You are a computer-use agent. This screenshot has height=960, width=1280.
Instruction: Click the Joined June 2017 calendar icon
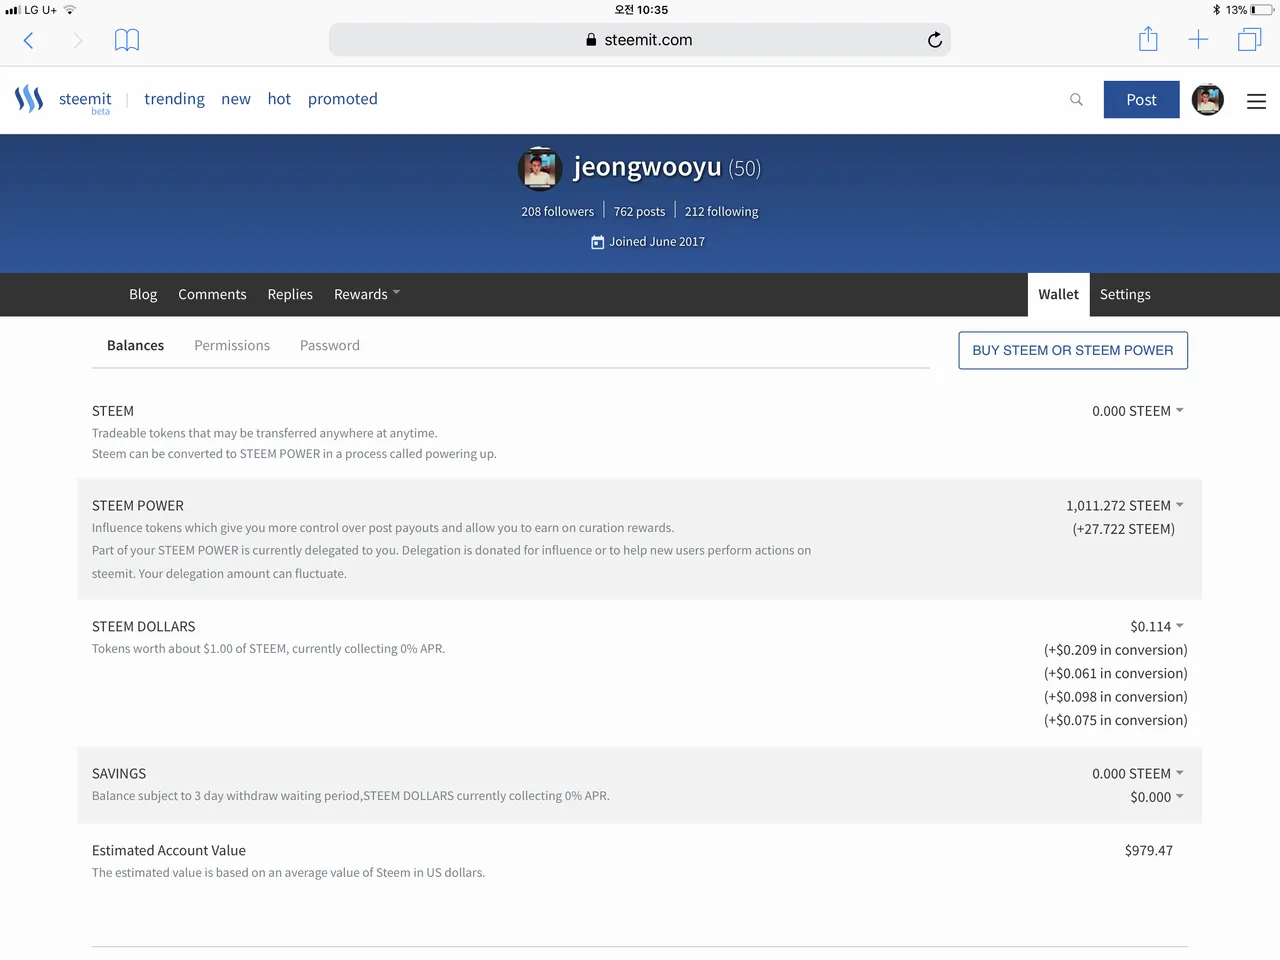point(597,242)
